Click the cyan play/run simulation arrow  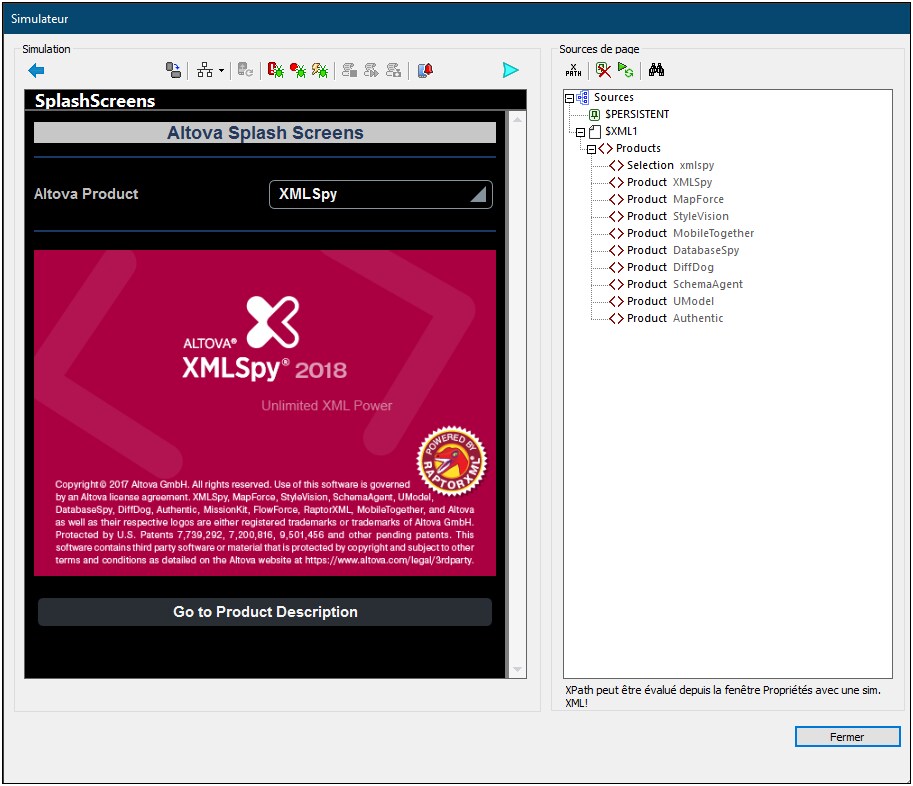tap(510, 70)
